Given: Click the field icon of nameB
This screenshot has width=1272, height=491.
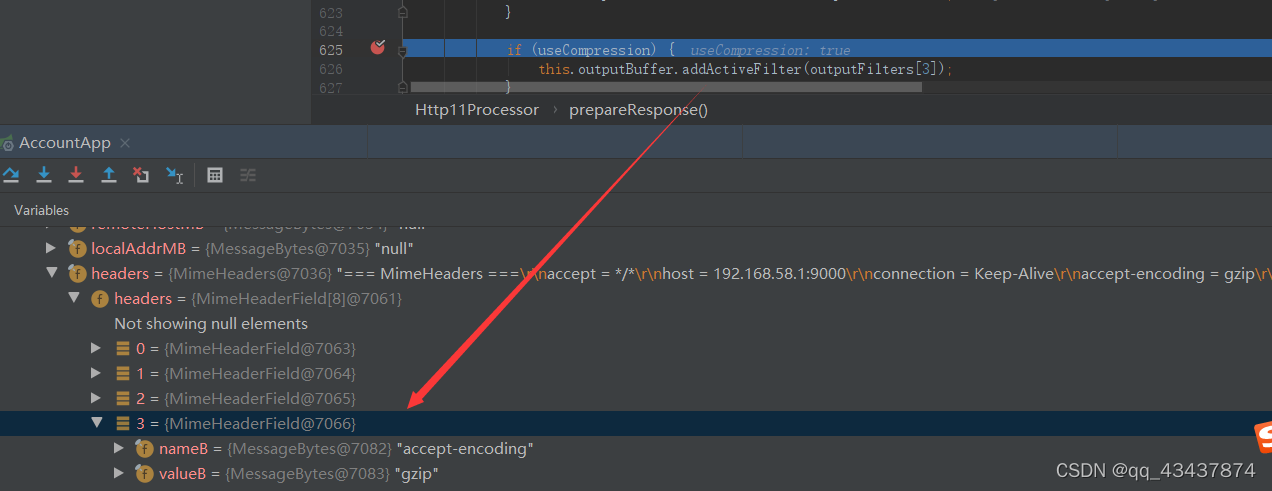Looking at the screenshot, I should click(144, 448).
